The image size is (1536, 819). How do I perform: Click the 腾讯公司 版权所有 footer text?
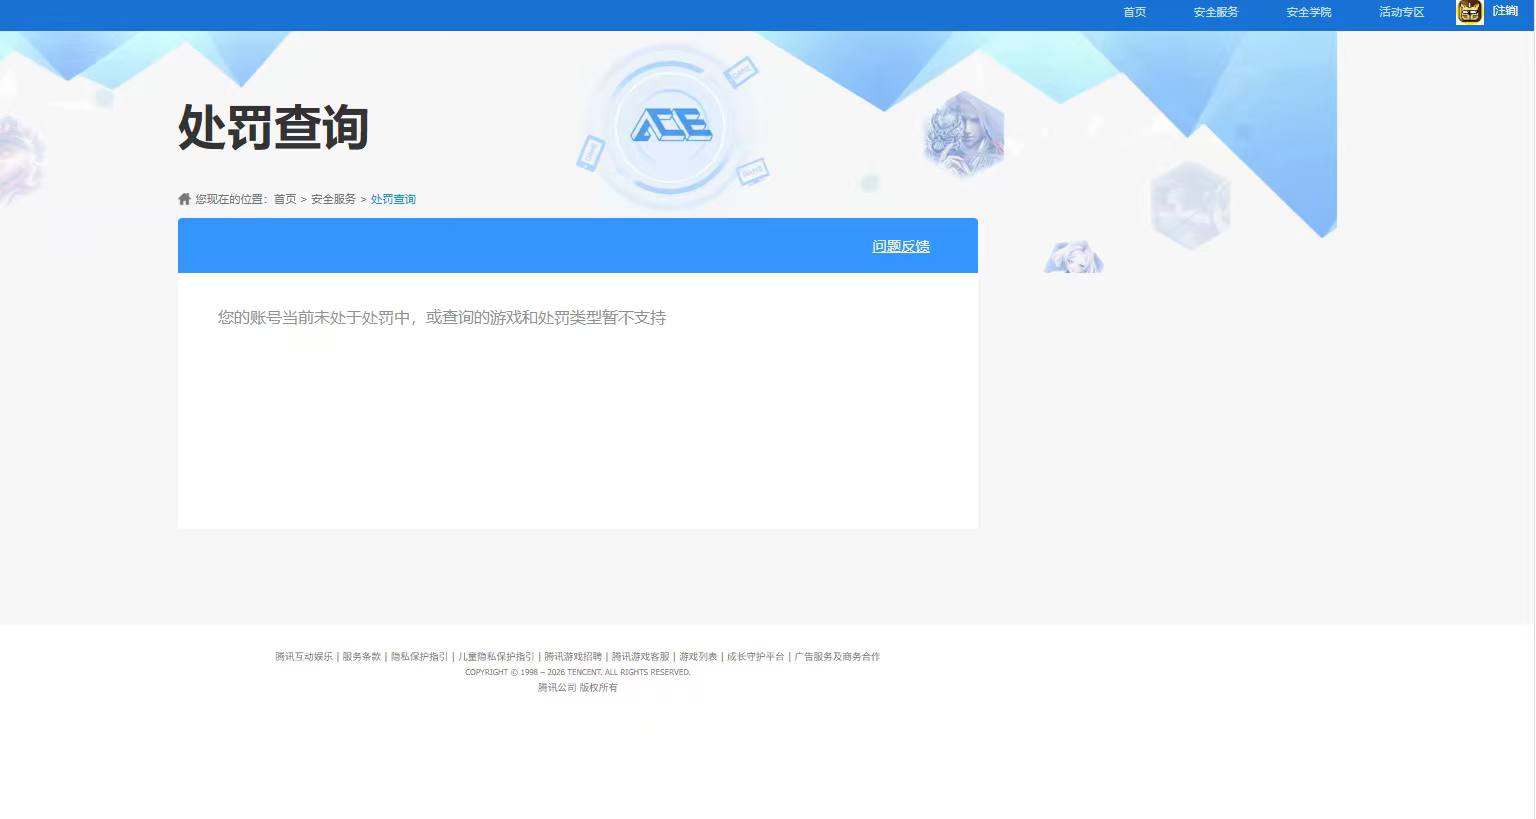(578, 688)
